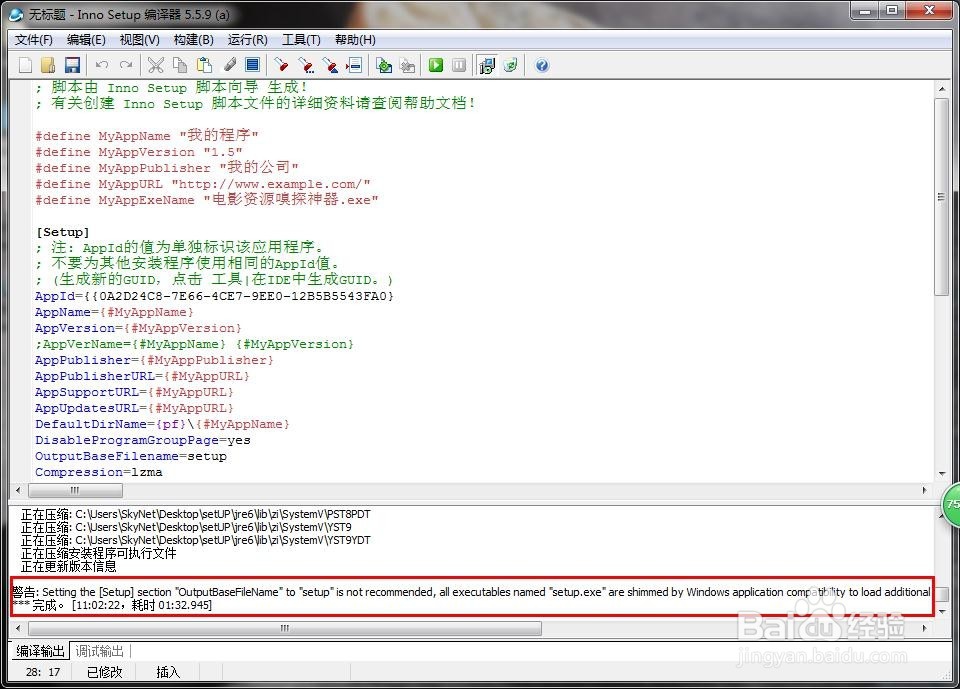Open the 编辑(E) menu
Image resolution: width=960 pixels, height=689 pixels.
[x=86, y=40]
